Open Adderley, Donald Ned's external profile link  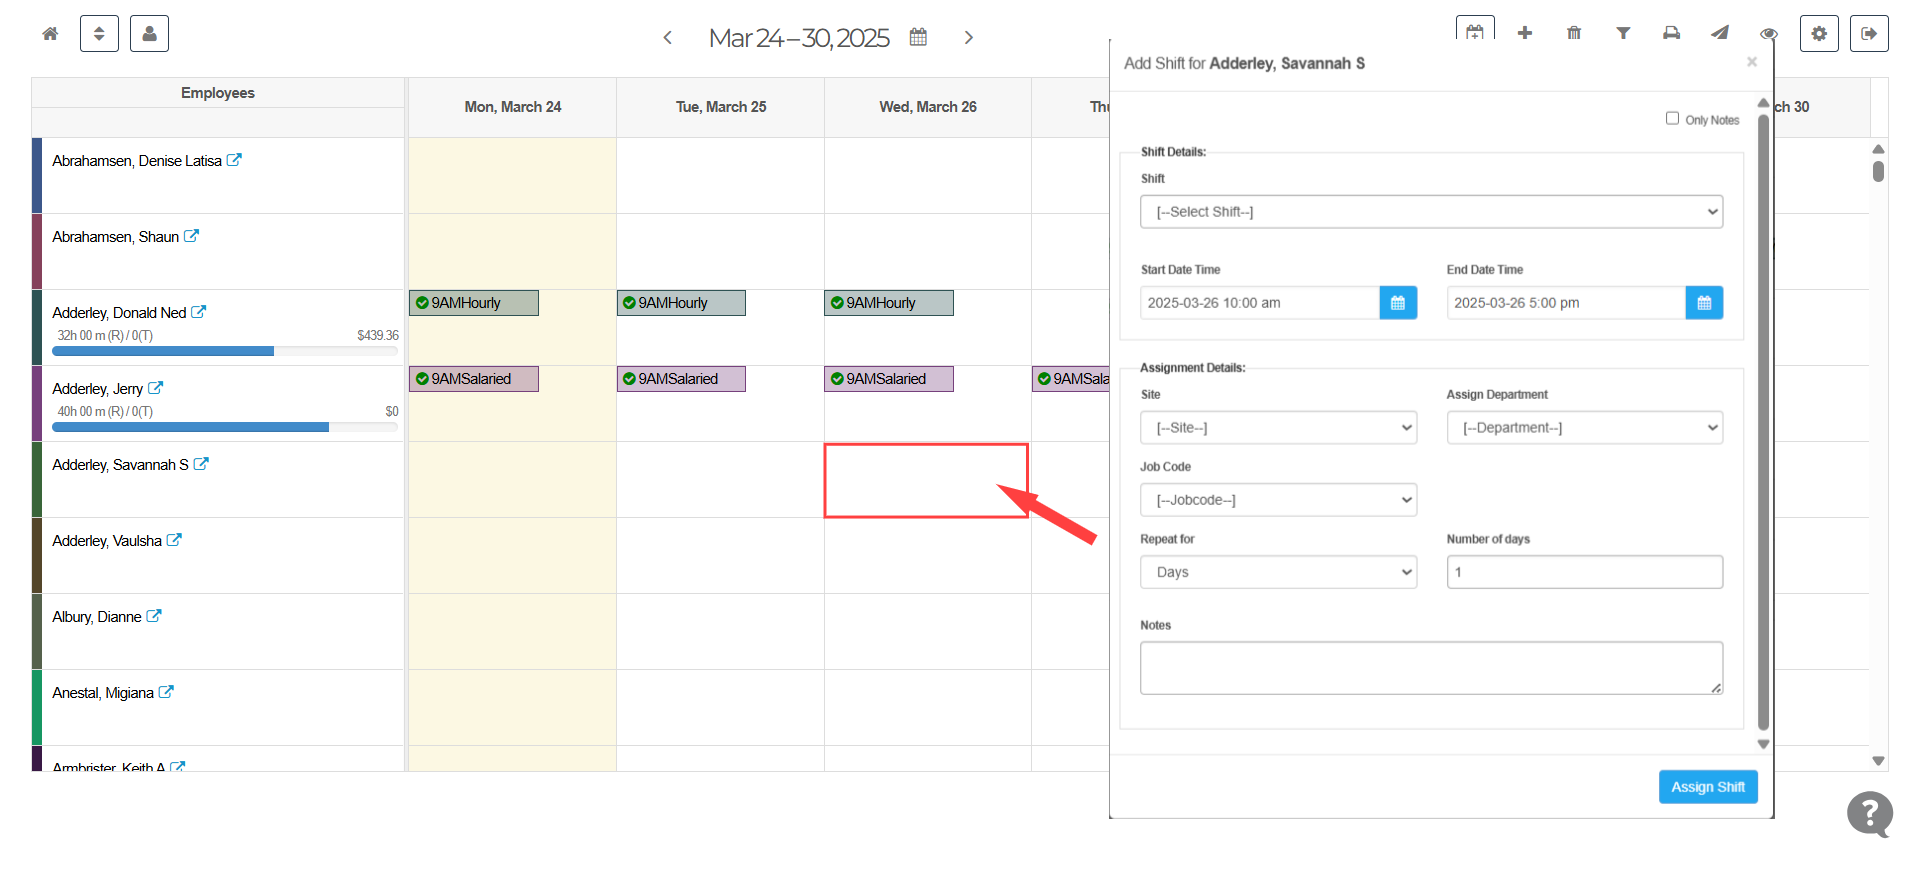199,311
